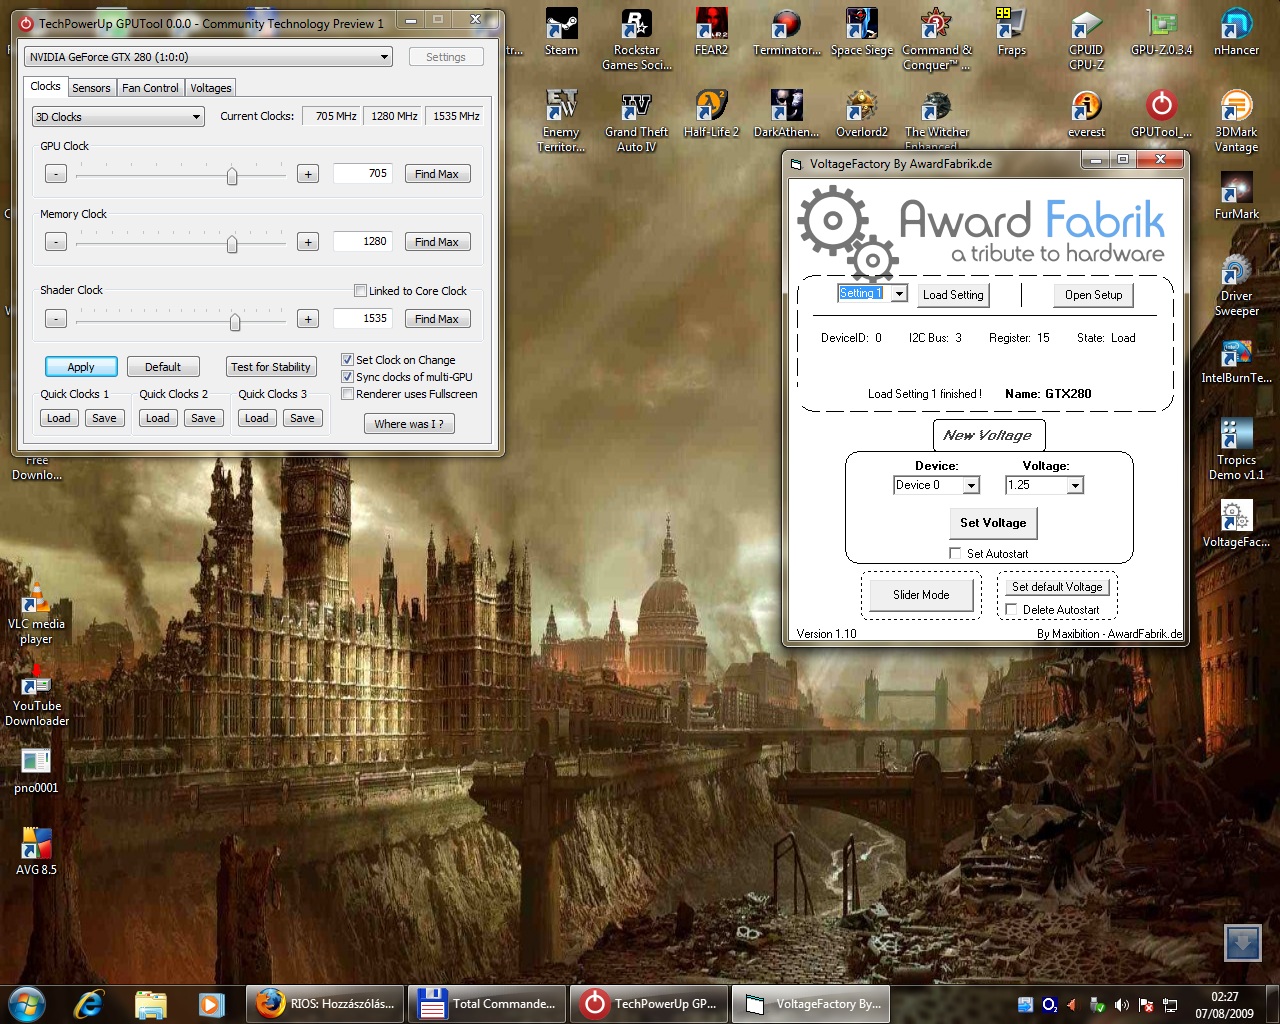Viewport: 1280px width, 1024px height.
Task: Open the Steam desktop shortcut
Action: 561,31
